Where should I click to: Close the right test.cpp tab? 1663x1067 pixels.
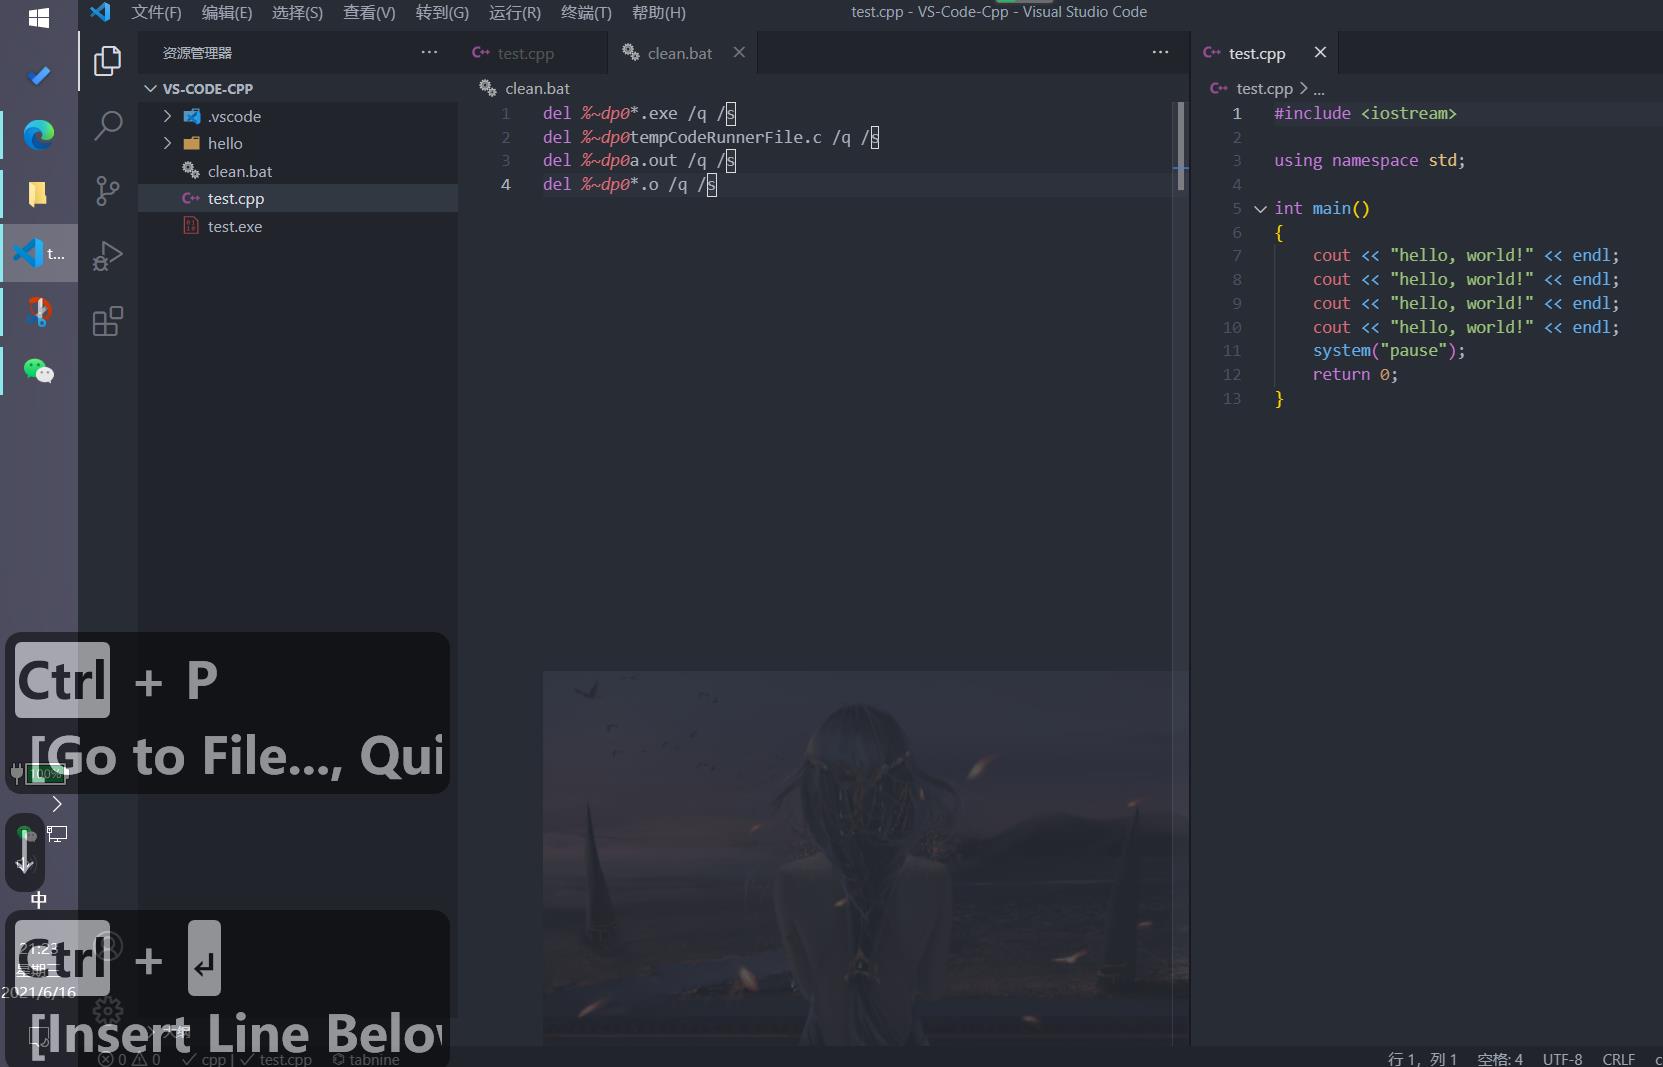1320,52
